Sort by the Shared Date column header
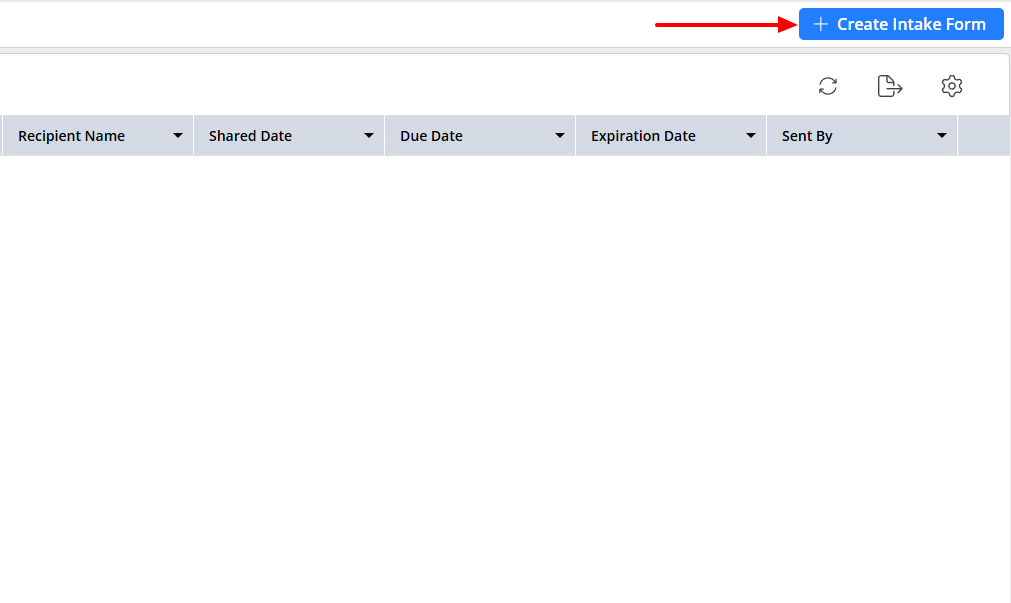Viewport: 1011px width, 603px height. click(250, 135)
